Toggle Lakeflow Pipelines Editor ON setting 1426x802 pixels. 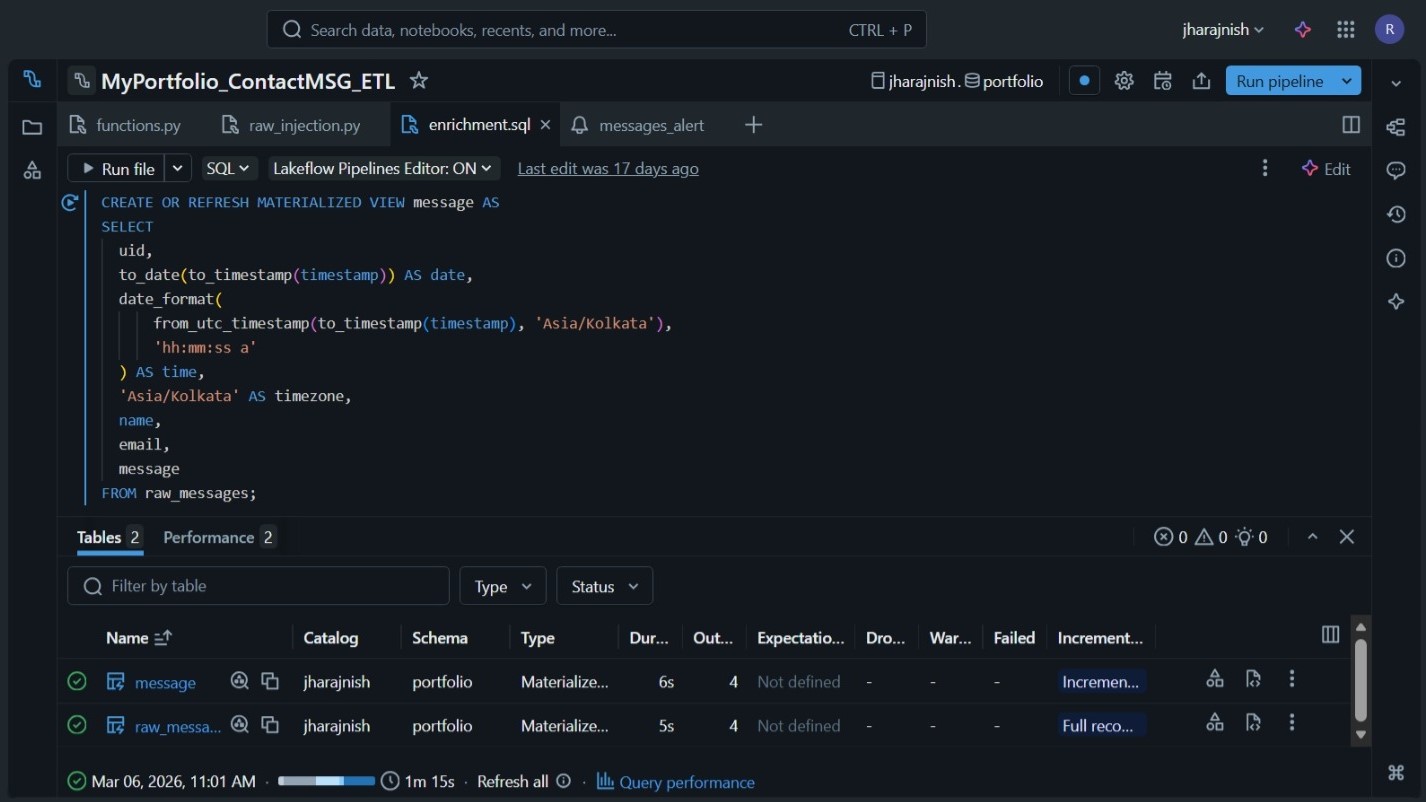(383, 169)
